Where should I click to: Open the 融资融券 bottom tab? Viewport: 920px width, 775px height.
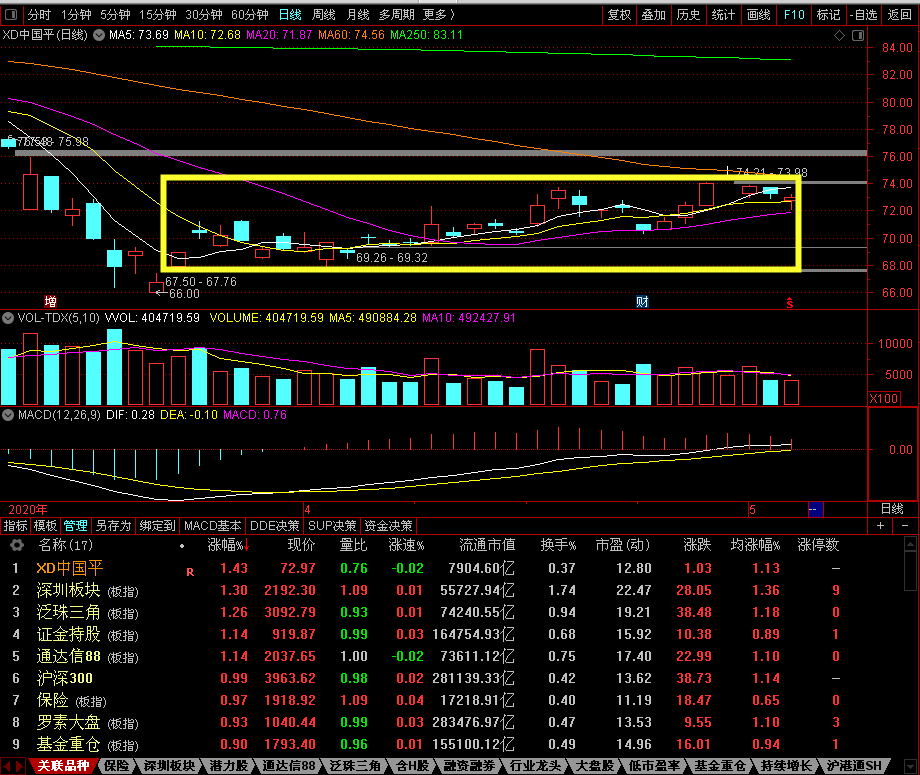point(469,766)
